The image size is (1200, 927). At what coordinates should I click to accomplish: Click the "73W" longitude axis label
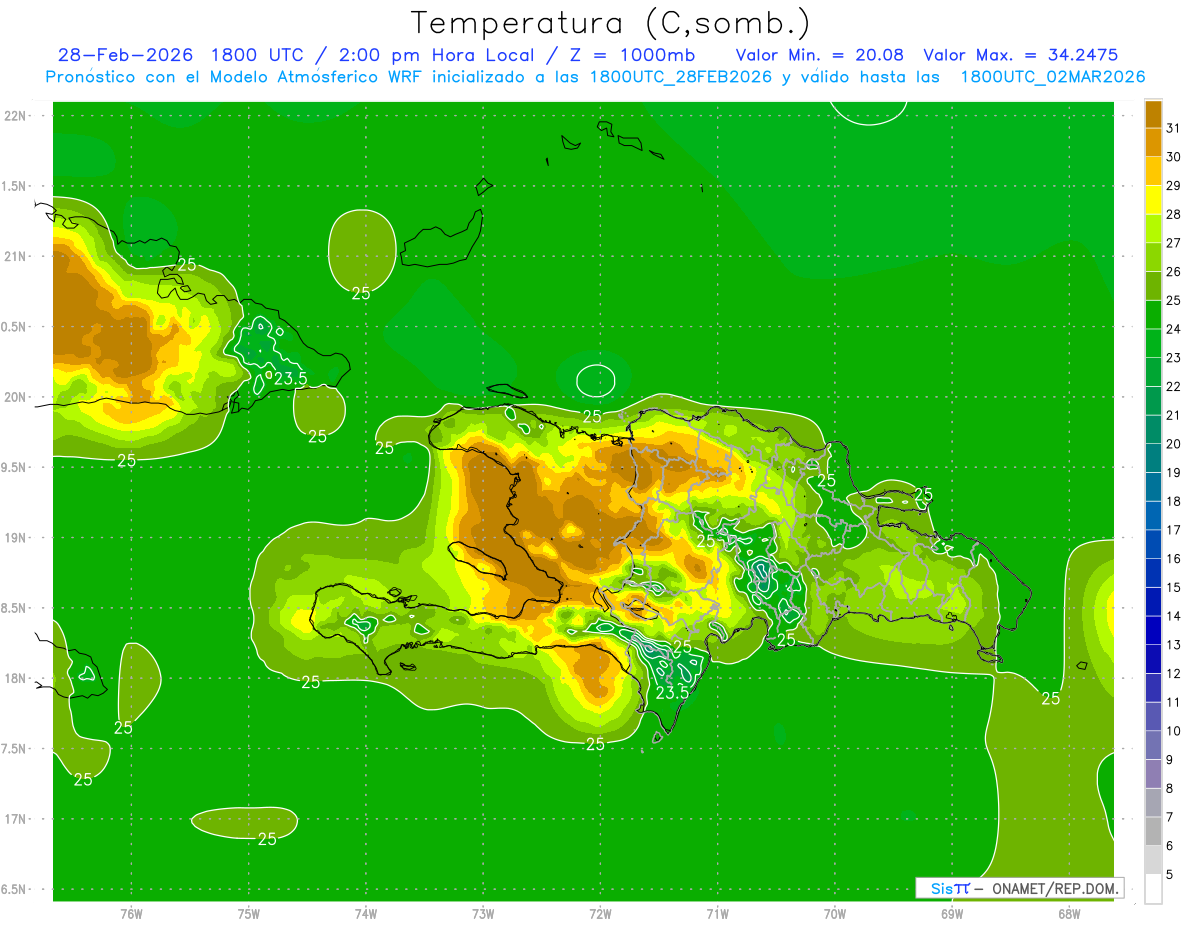pos(483,913)
